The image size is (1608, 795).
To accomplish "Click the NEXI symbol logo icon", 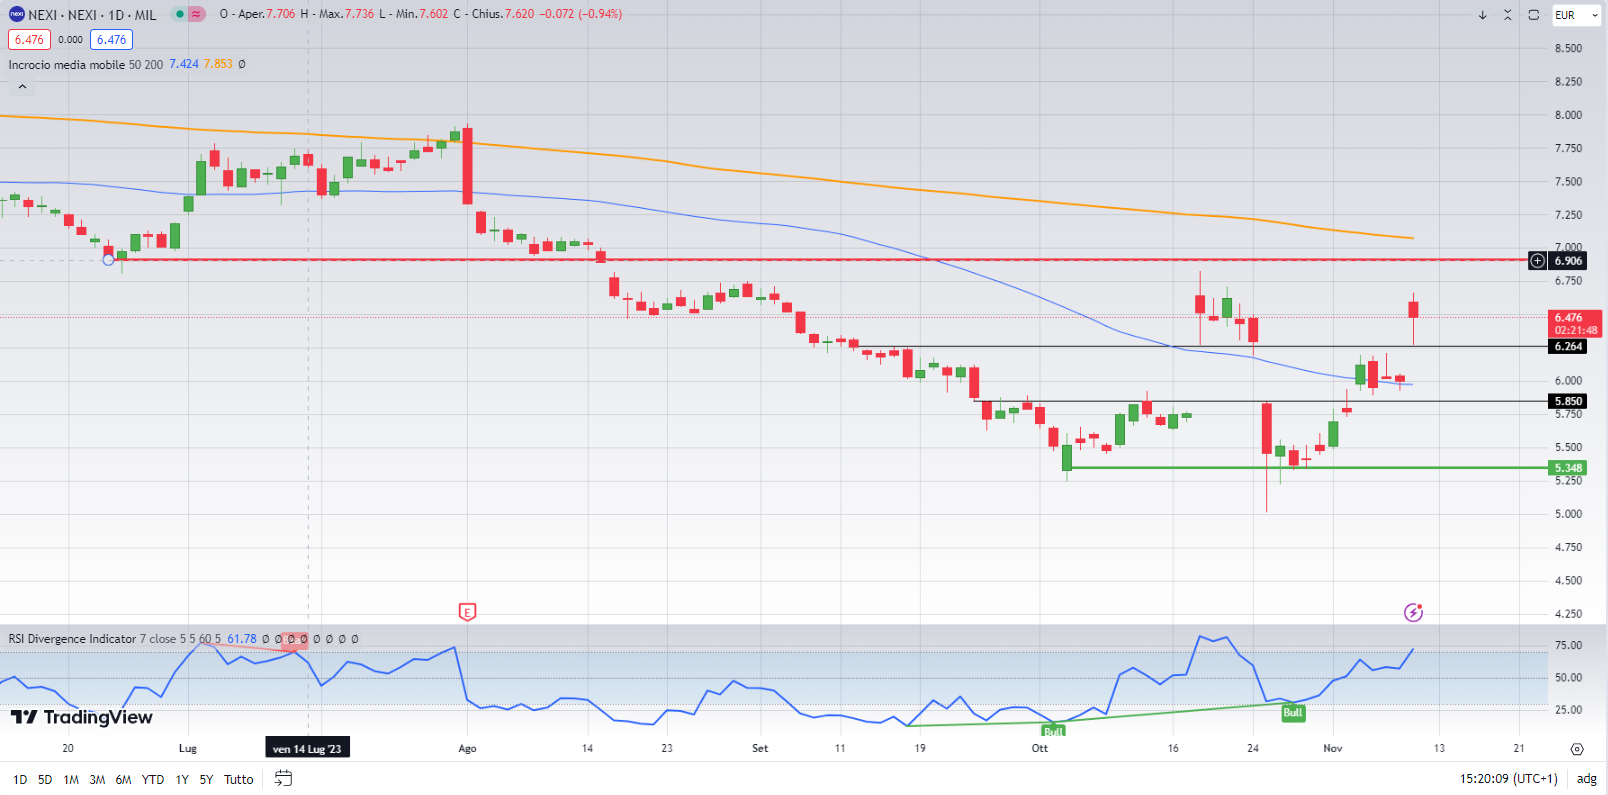I will click(16, 14).
